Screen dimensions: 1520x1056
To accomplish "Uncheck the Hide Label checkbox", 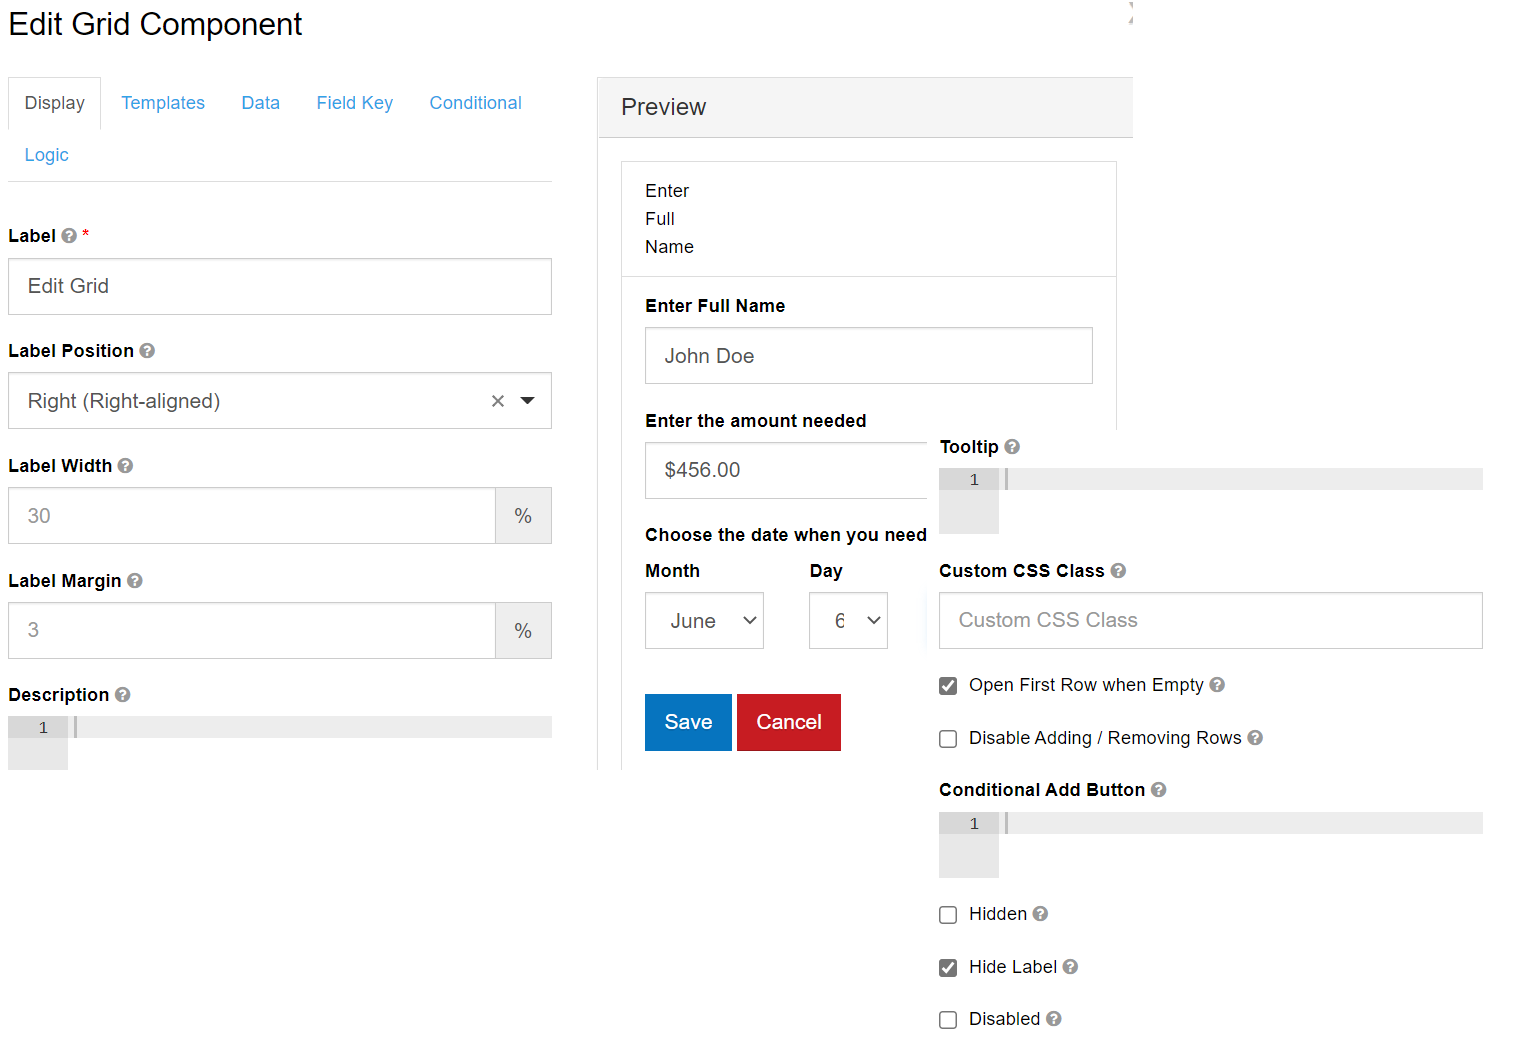I will coord(948,968).
